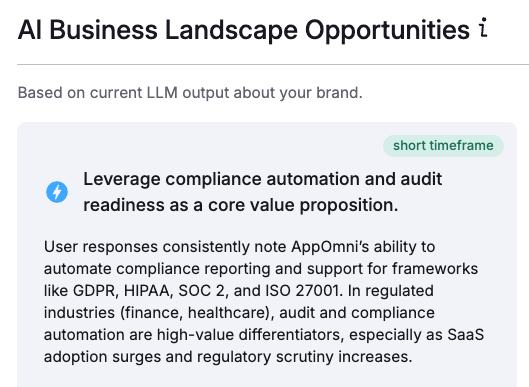The image size is (529, 387).
Task: Click line 'adoption surges and regulatory scrutiny increases.'
Action: 228,357
